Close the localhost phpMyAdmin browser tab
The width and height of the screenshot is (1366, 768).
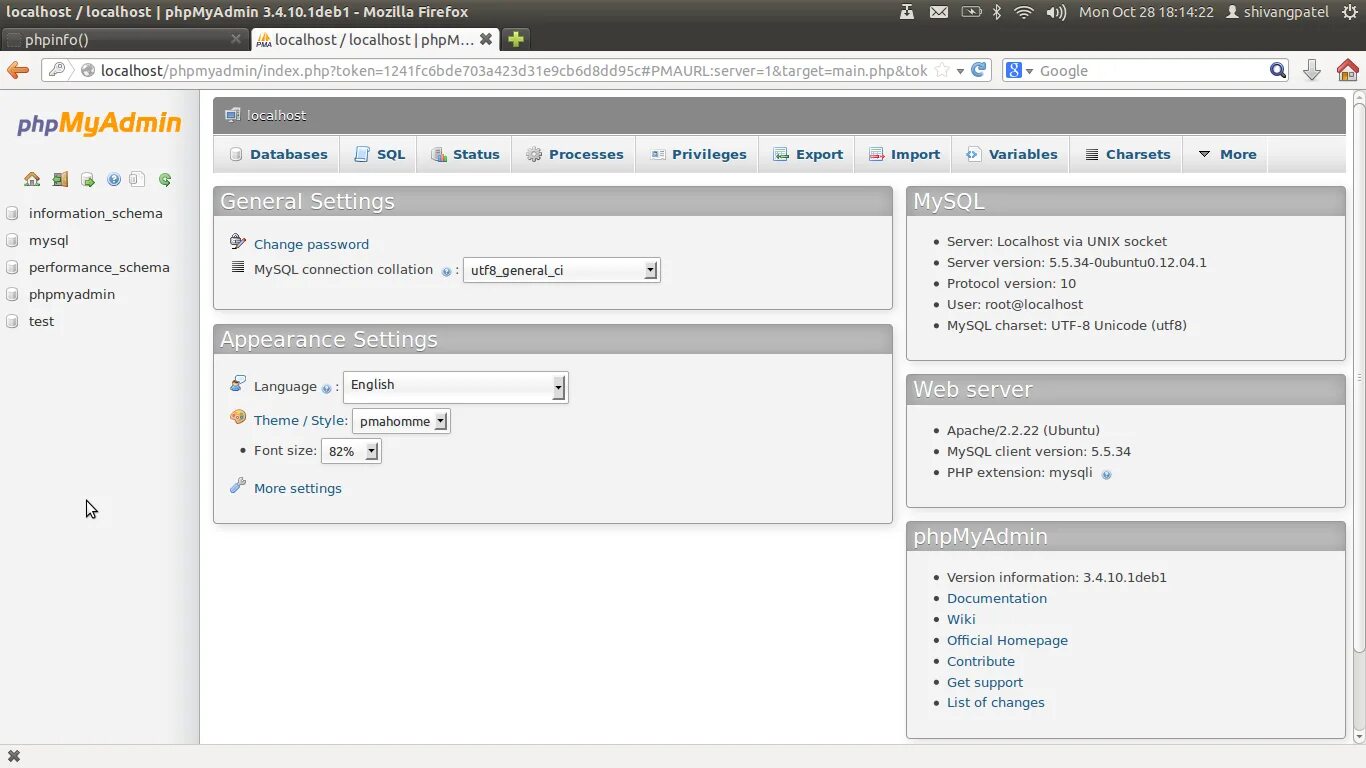[x=486, y=39]
